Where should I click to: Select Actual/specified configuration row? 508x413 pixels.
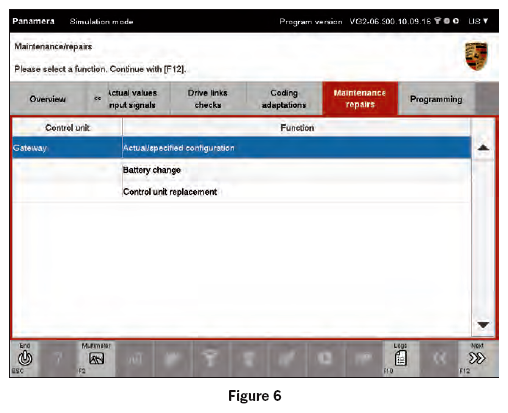point(242,148)
